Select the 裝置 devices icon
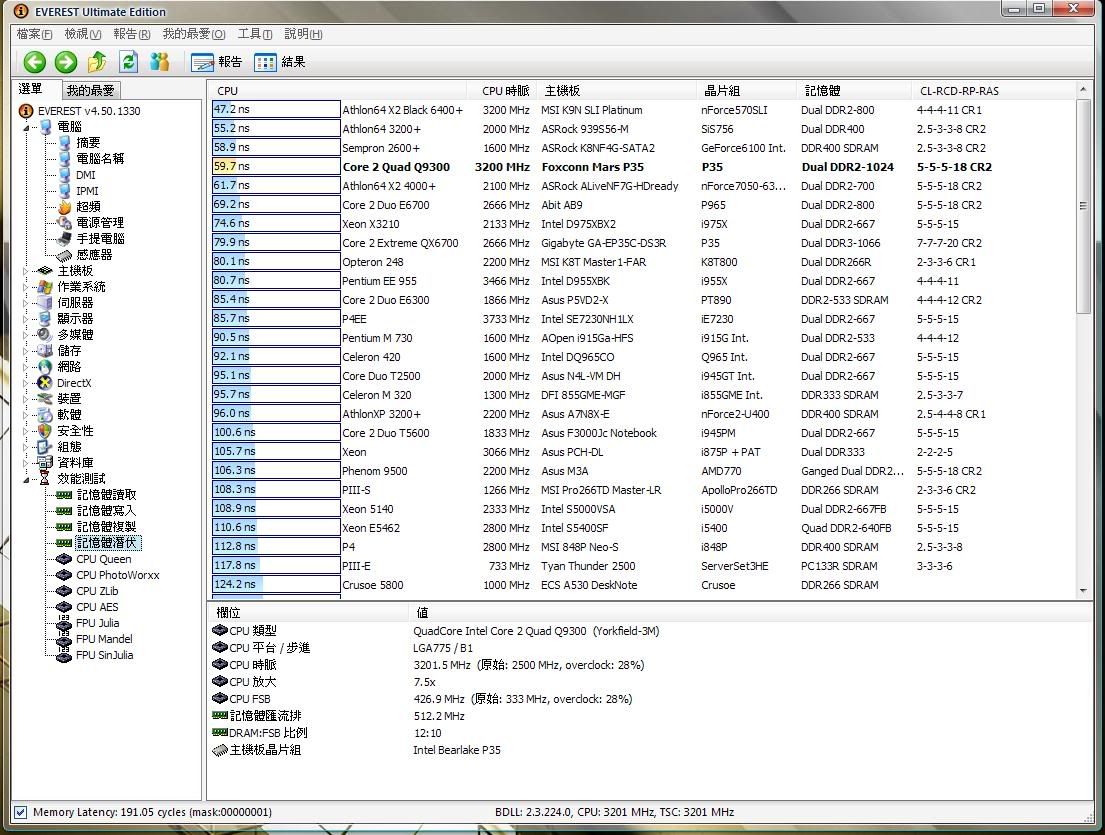The width and height of the screenshot is (1105, 835). pos(45,399)
